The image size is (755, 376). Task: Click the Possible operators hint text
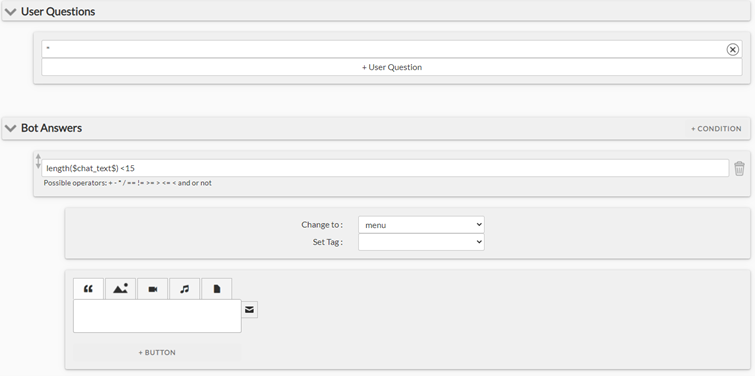[x=128, y=183]
